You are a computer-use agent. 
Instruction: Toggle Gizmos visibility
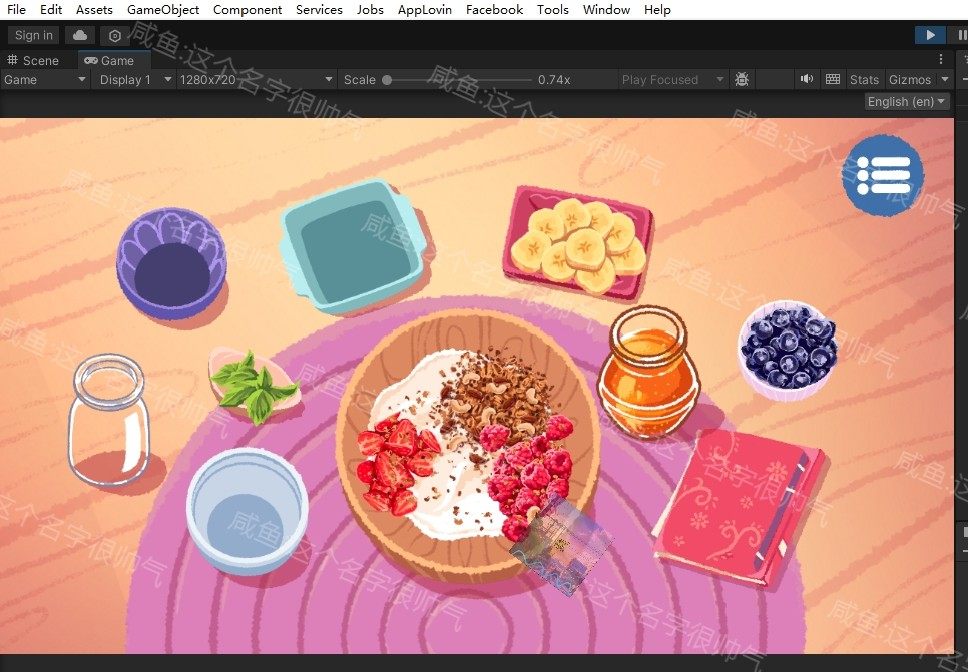coord(910,79)
